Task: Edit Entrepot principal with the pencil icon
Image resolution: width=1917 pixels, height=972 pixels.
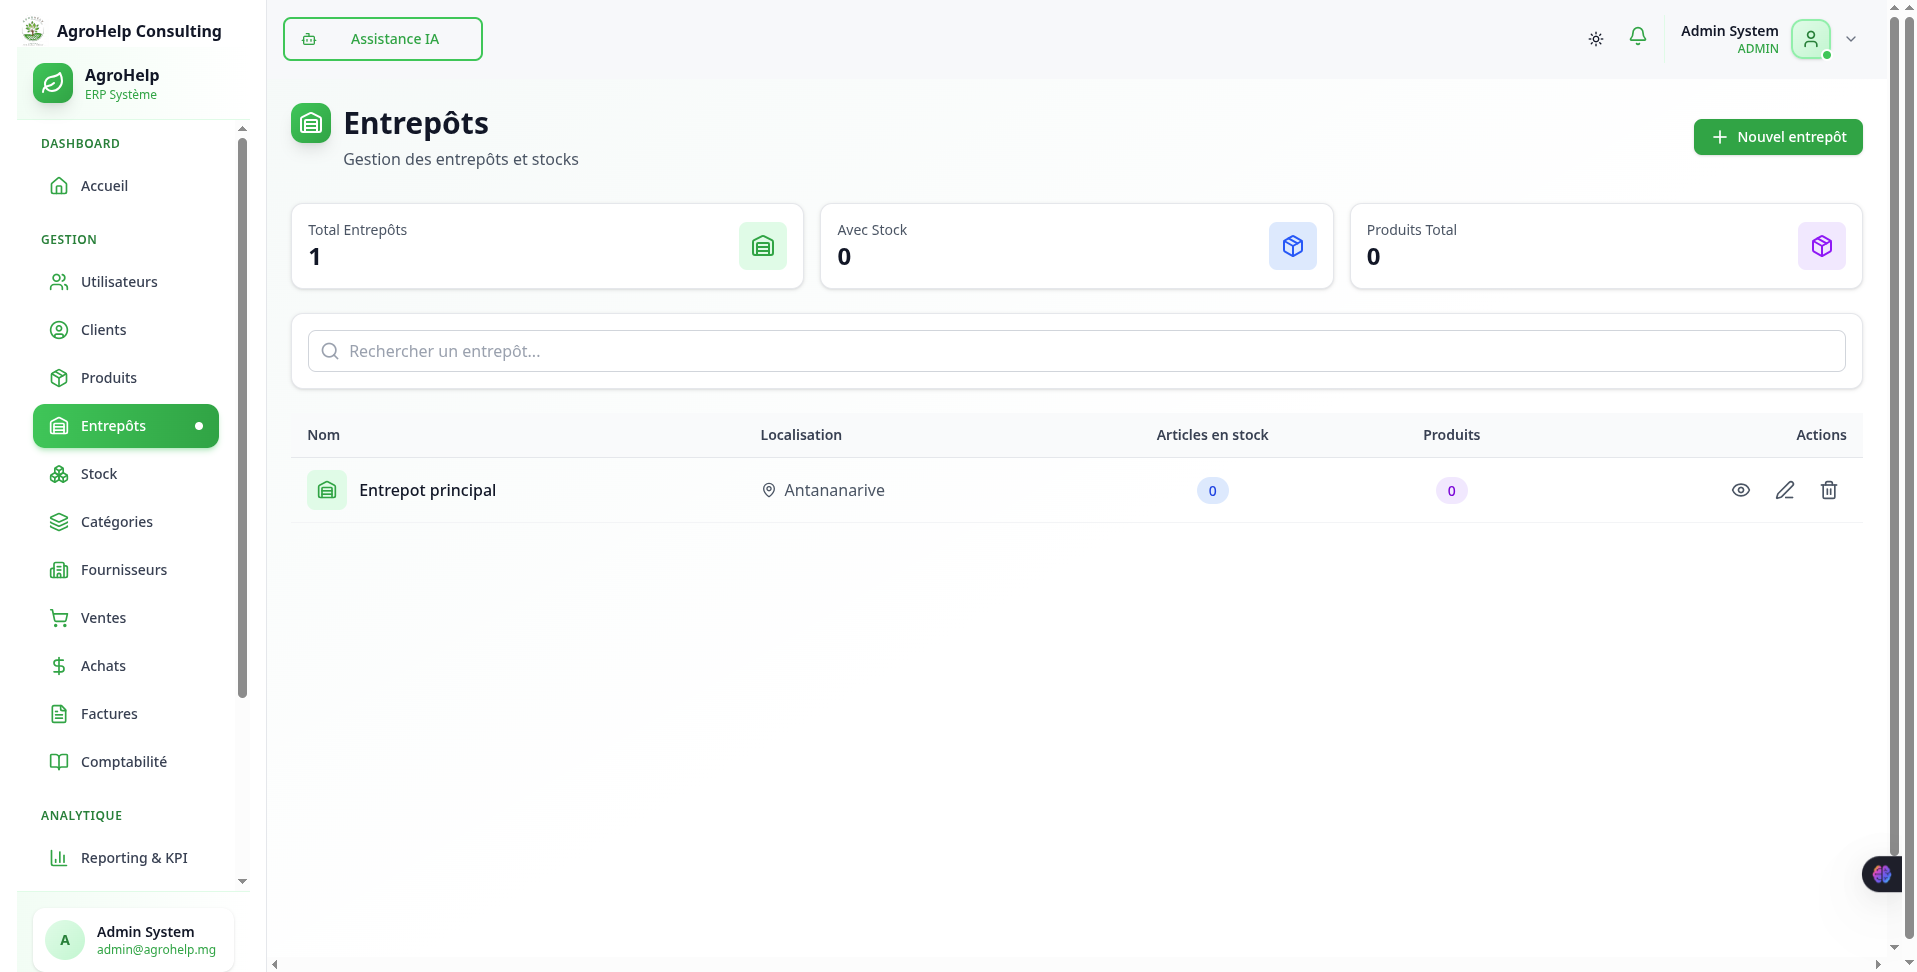Action: pos(1784,490)
